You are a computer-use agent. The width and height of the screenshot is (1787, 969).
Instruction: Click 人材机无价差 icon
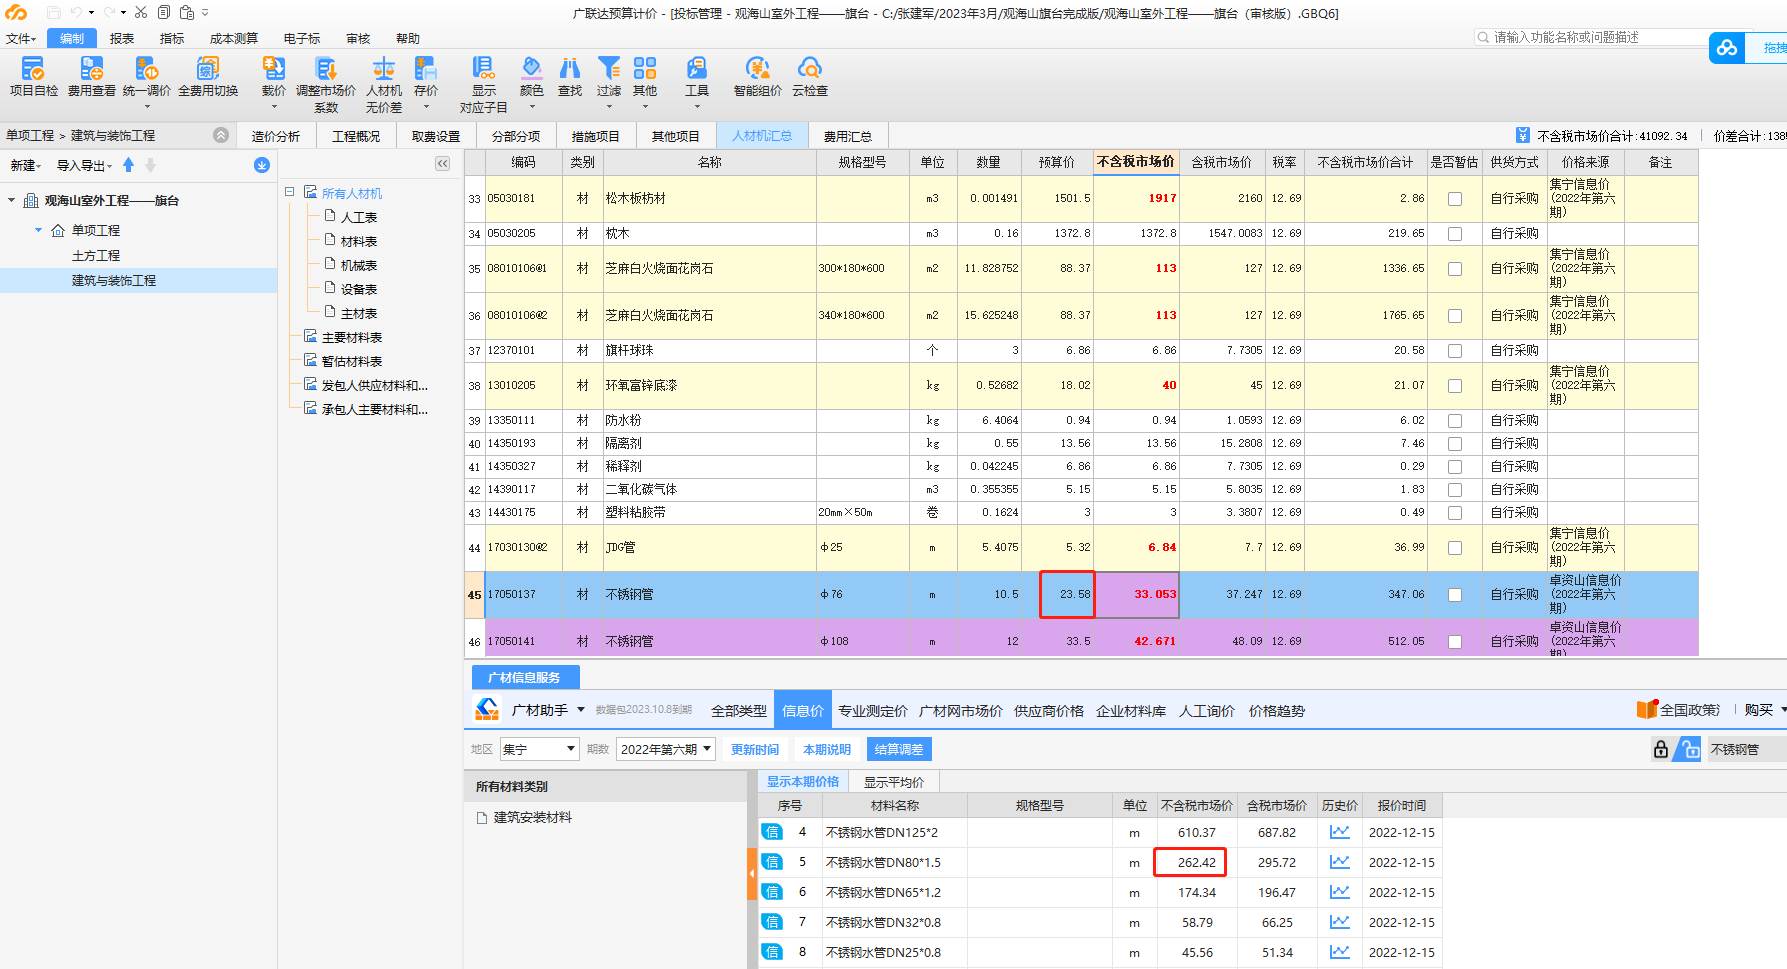click(384, 69)
